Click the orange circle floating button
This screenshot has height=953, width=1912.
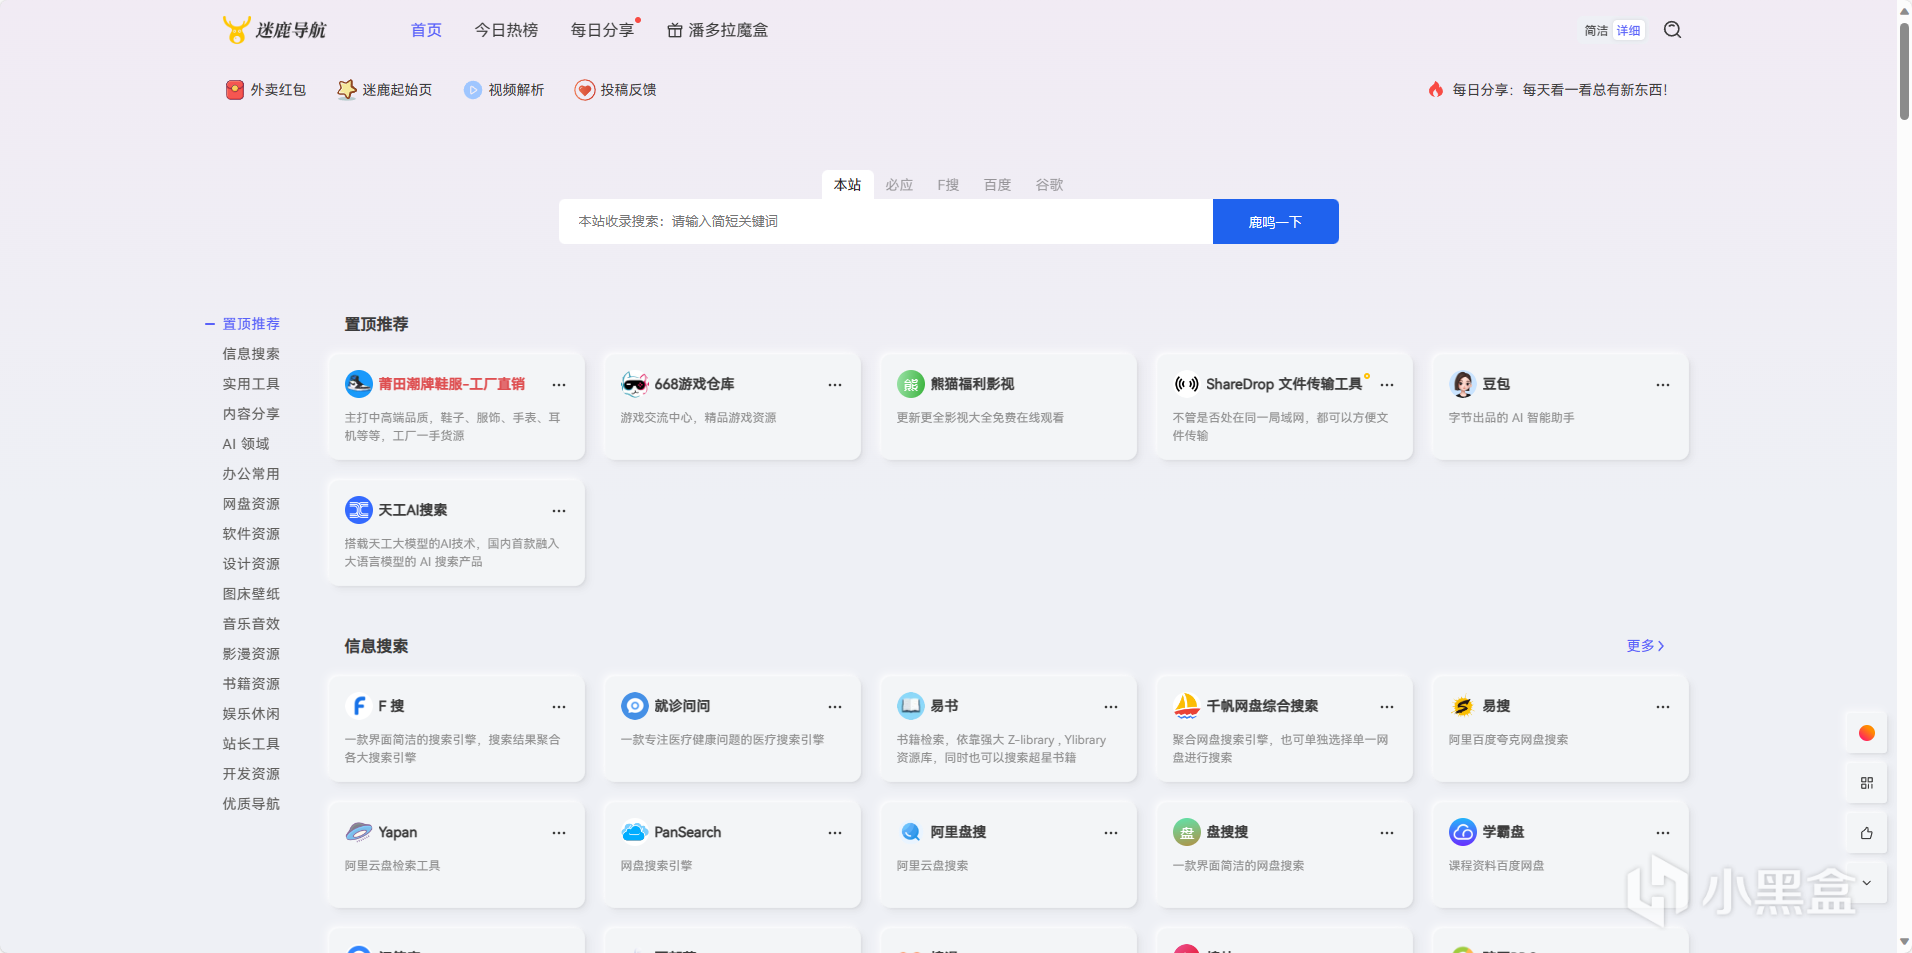pos(1866,733)
